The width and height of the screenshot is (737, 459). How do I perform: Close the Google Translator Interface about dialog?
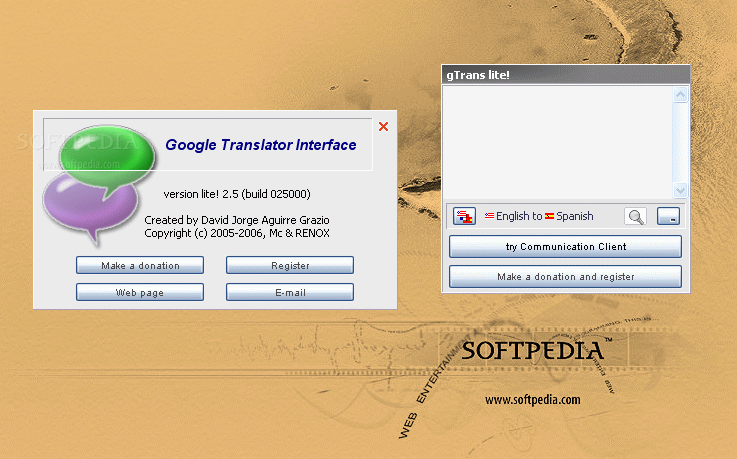[x=384, y=126]
